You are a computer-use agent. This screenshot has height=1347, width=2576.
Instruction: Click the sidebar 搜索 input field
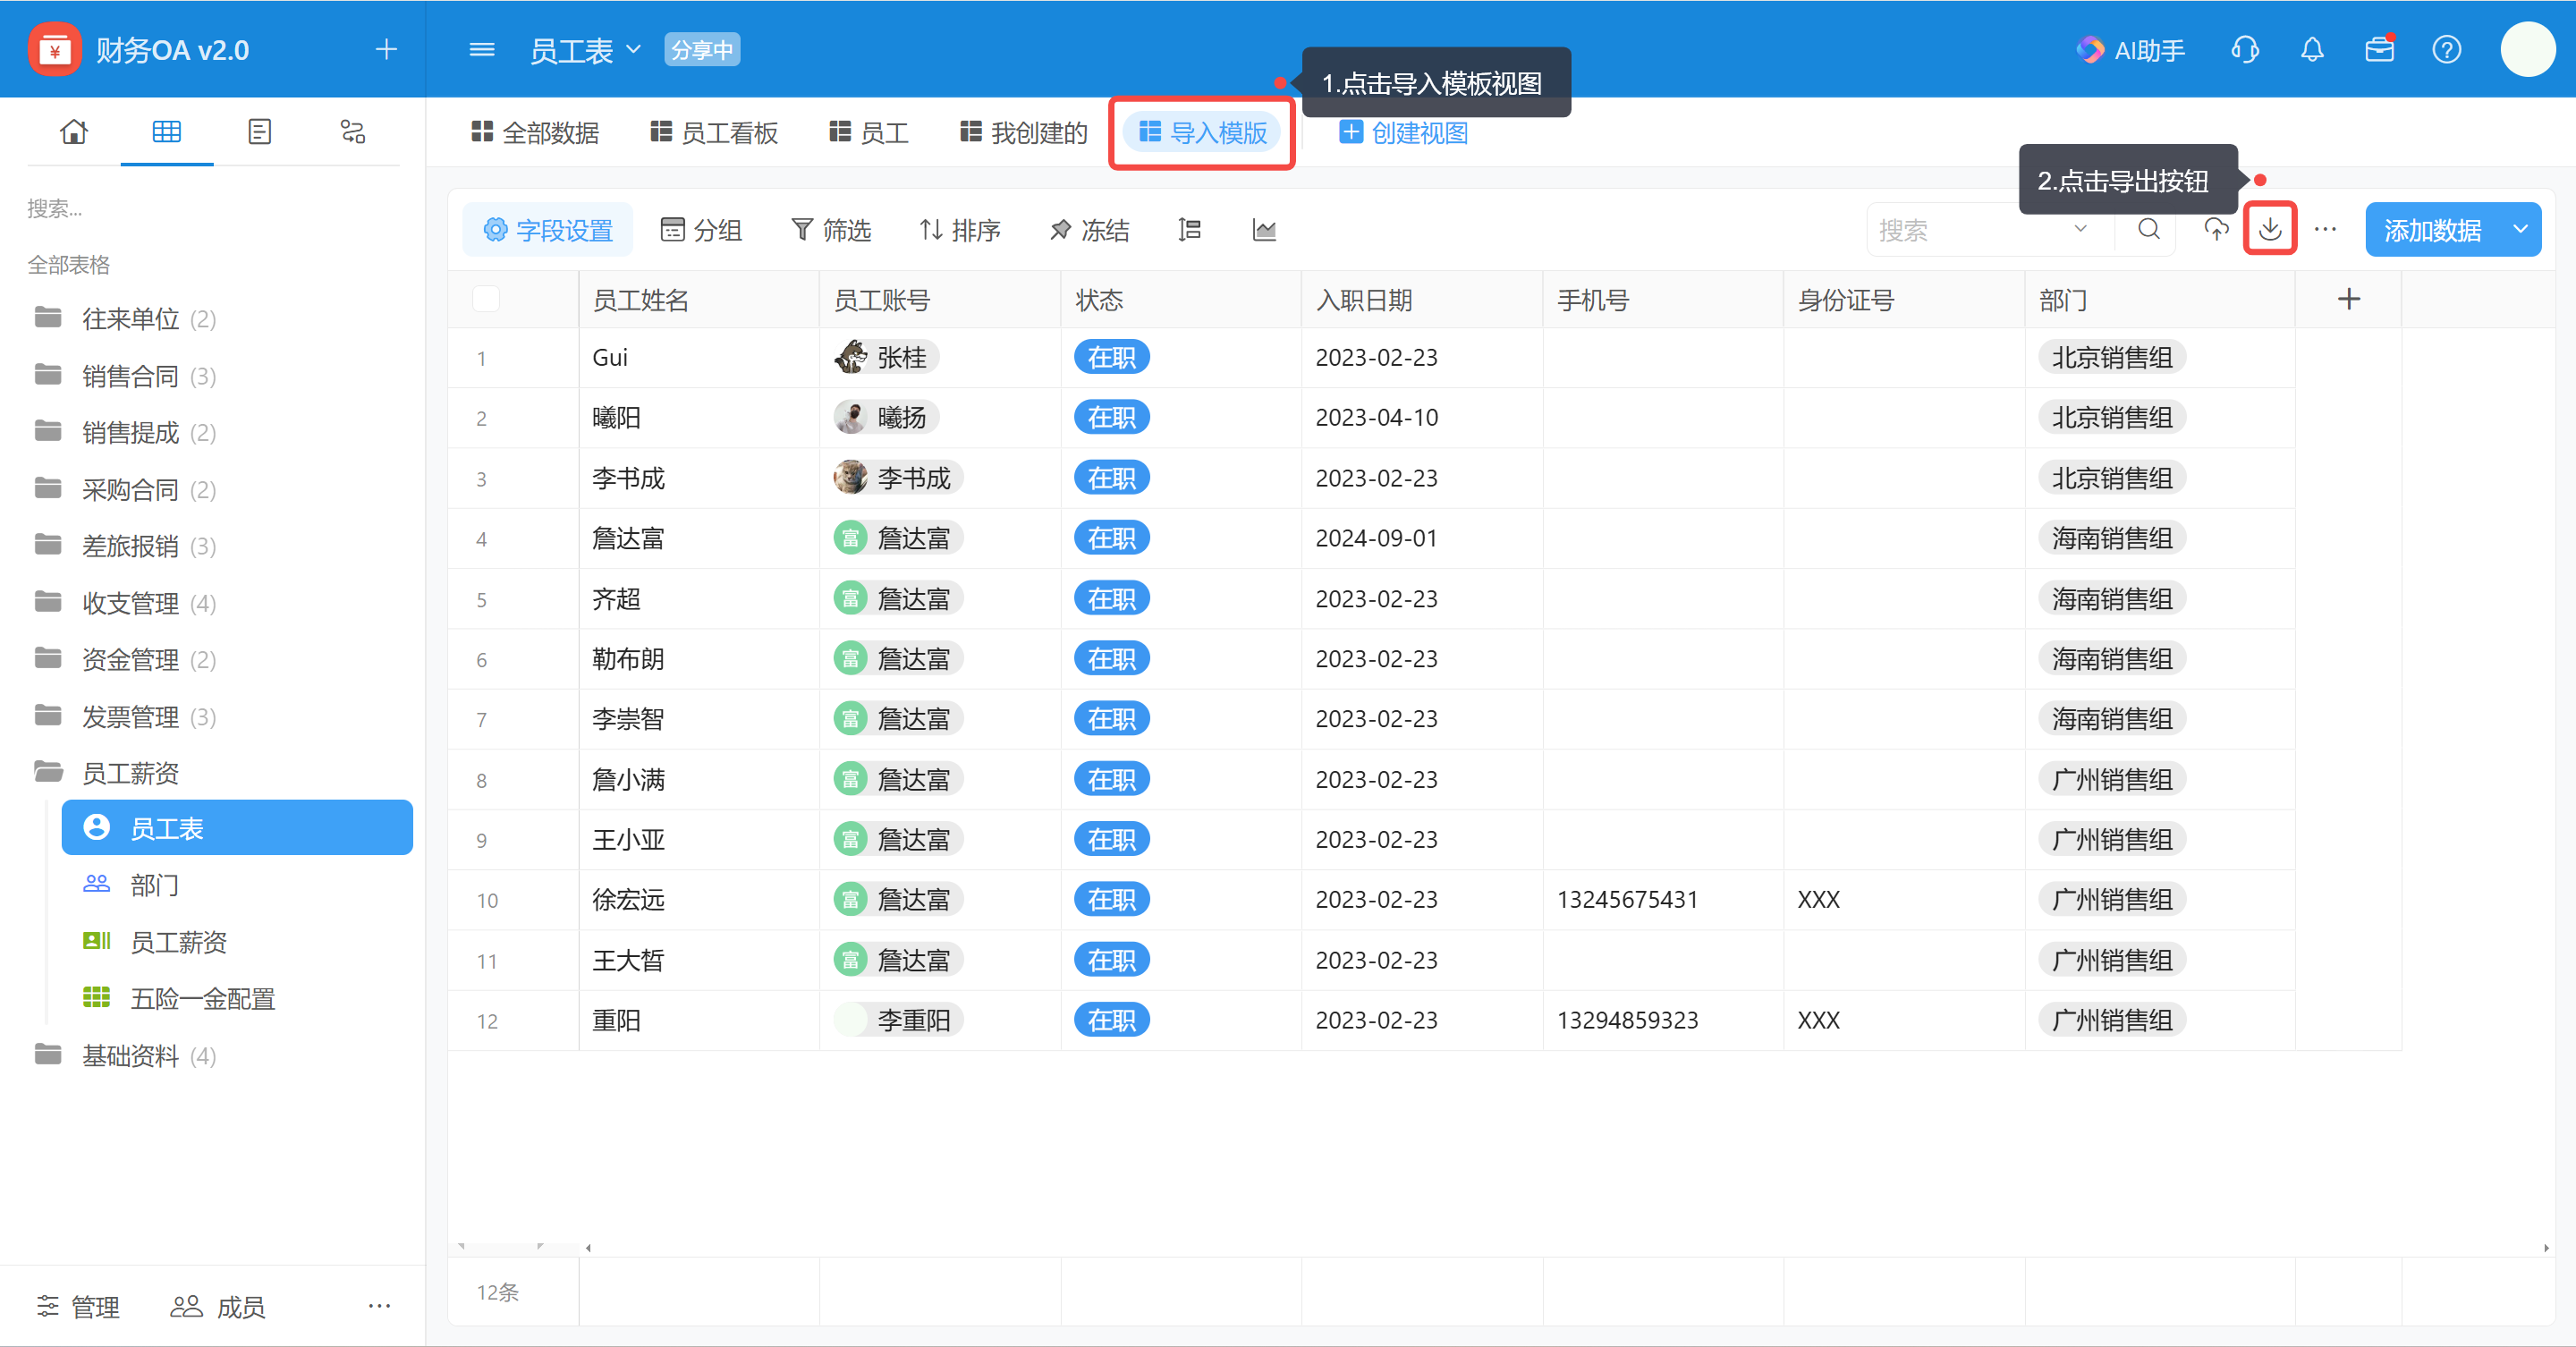point(212,208)
